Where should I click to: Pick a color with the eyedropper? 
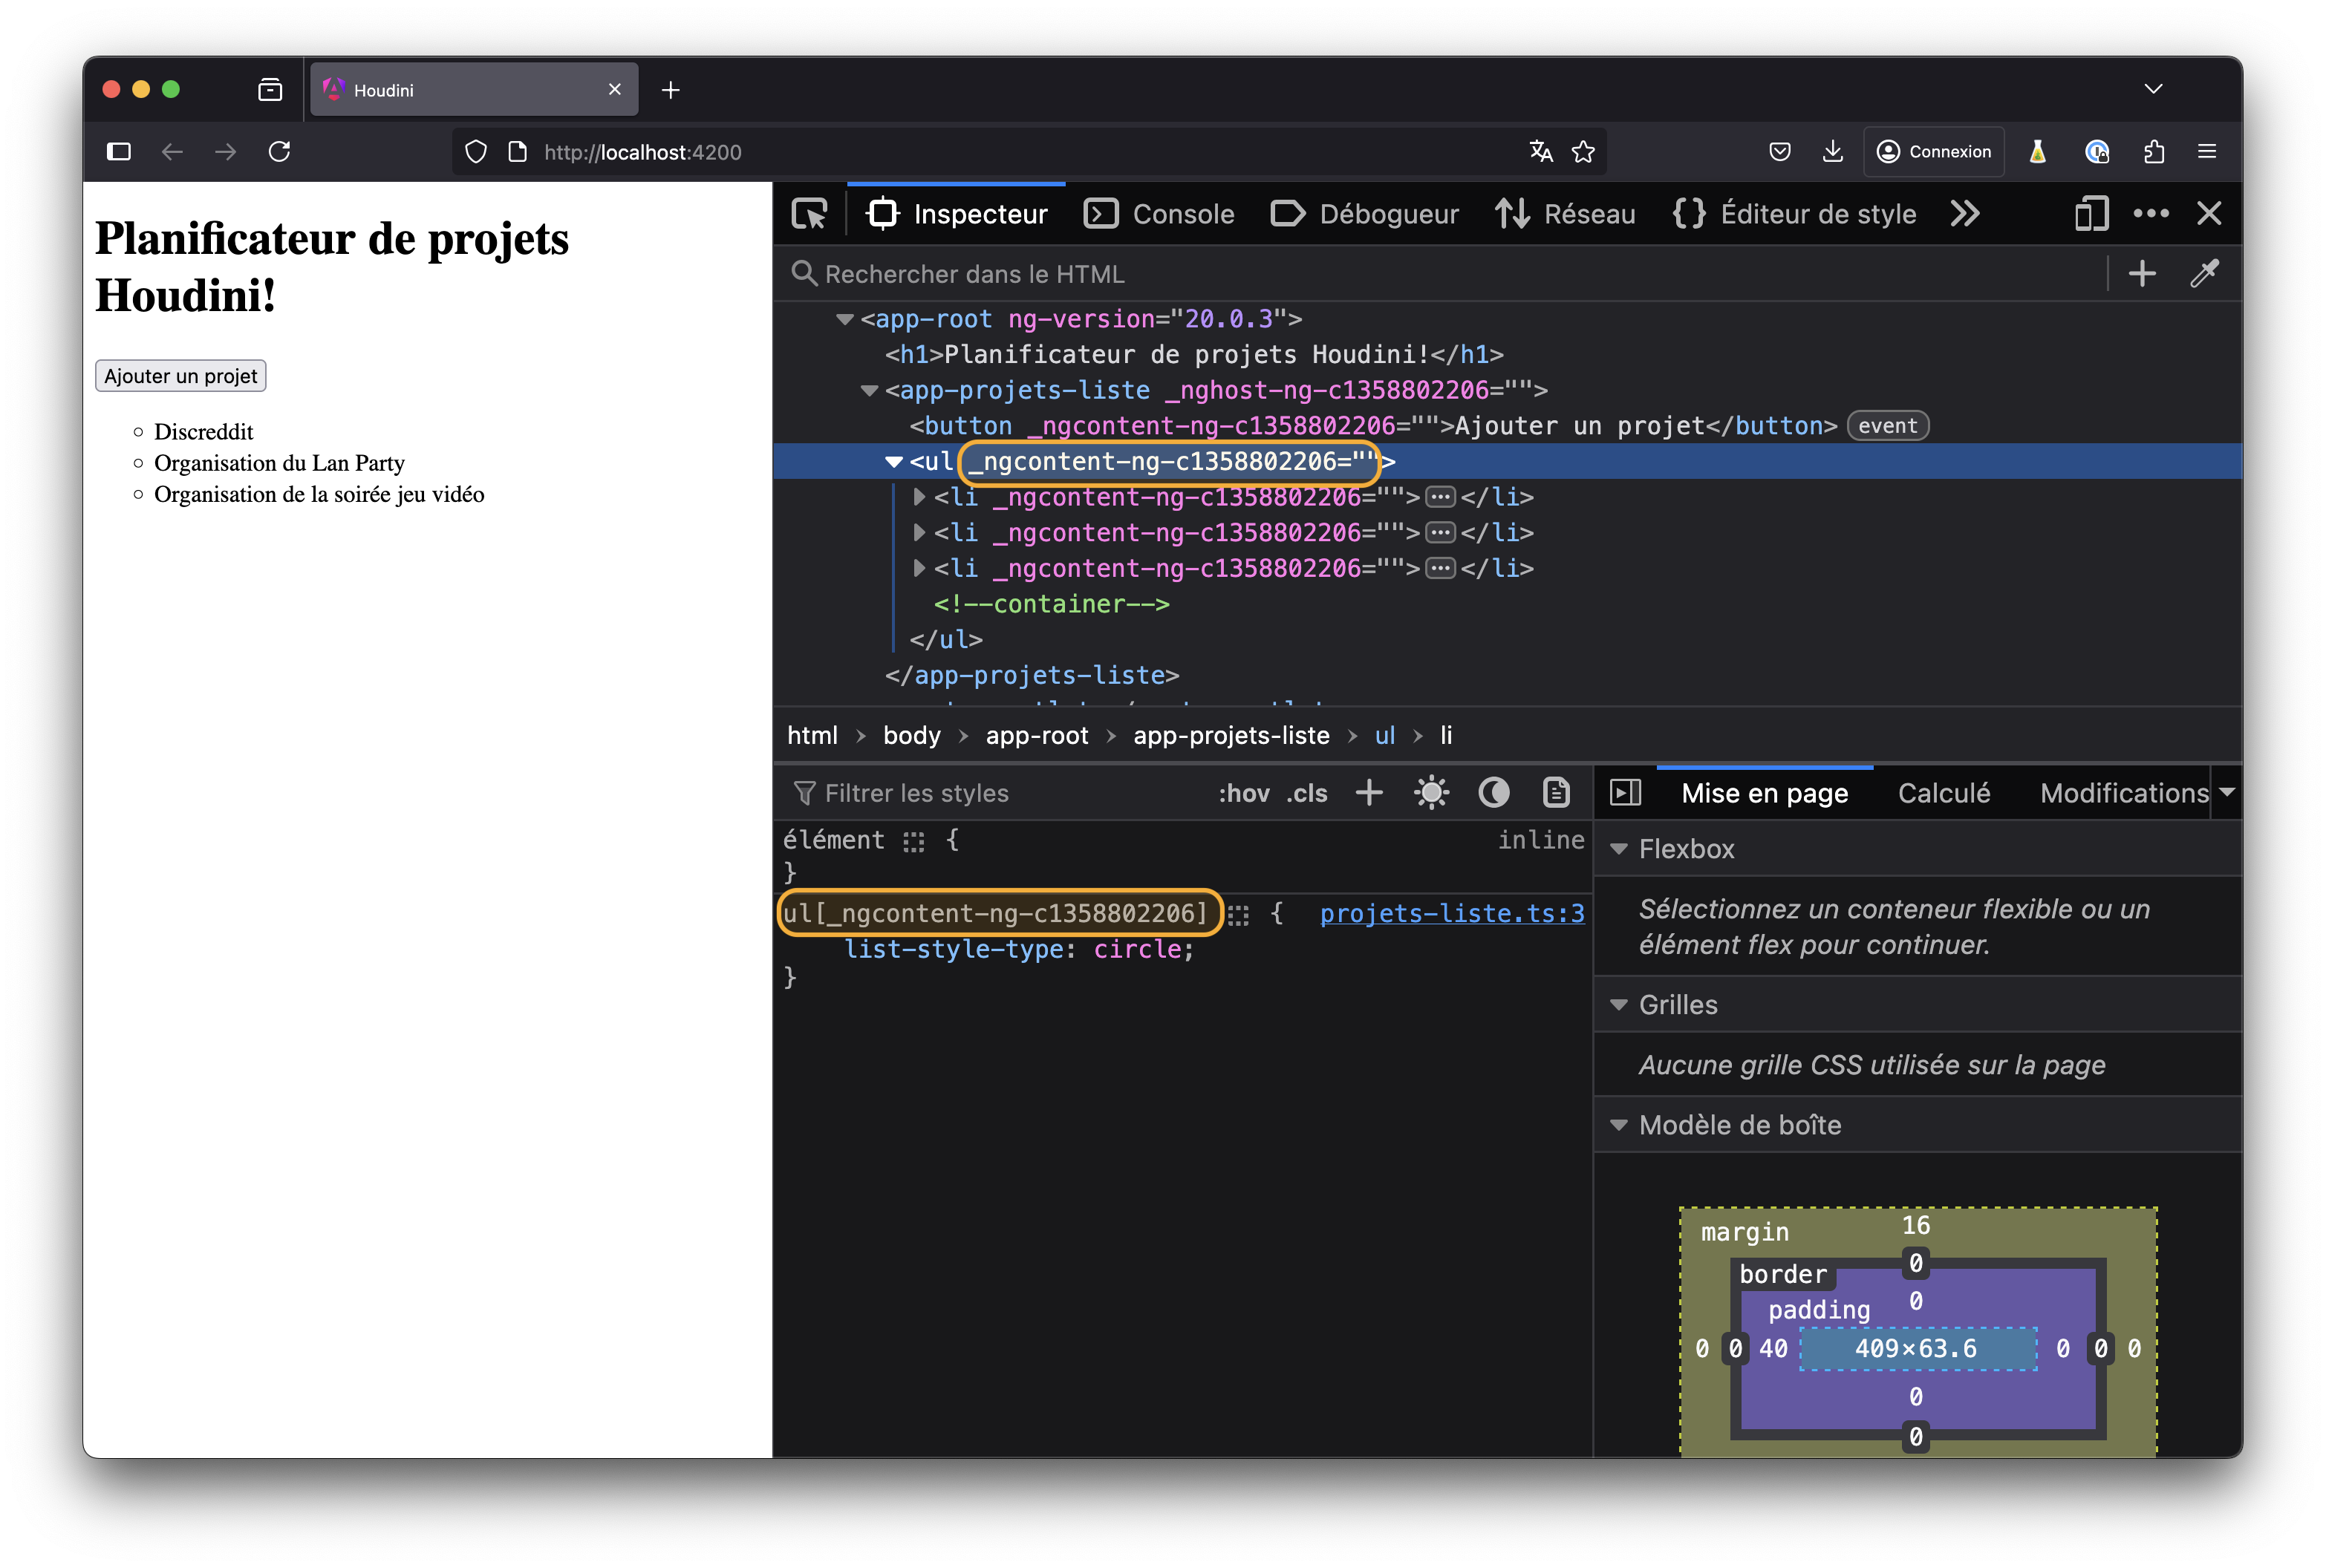tap(2204, 274)
